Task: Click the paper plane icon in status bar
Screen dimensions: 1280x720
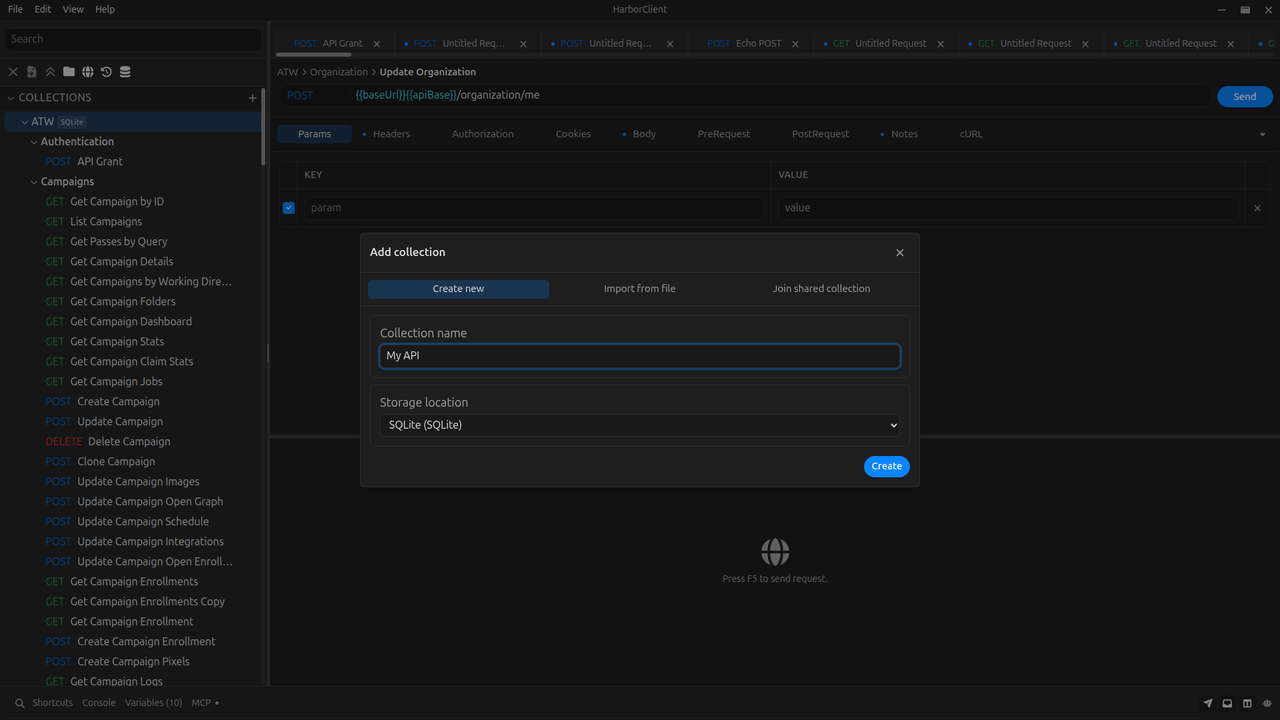Action: (x=1208, y=703)
